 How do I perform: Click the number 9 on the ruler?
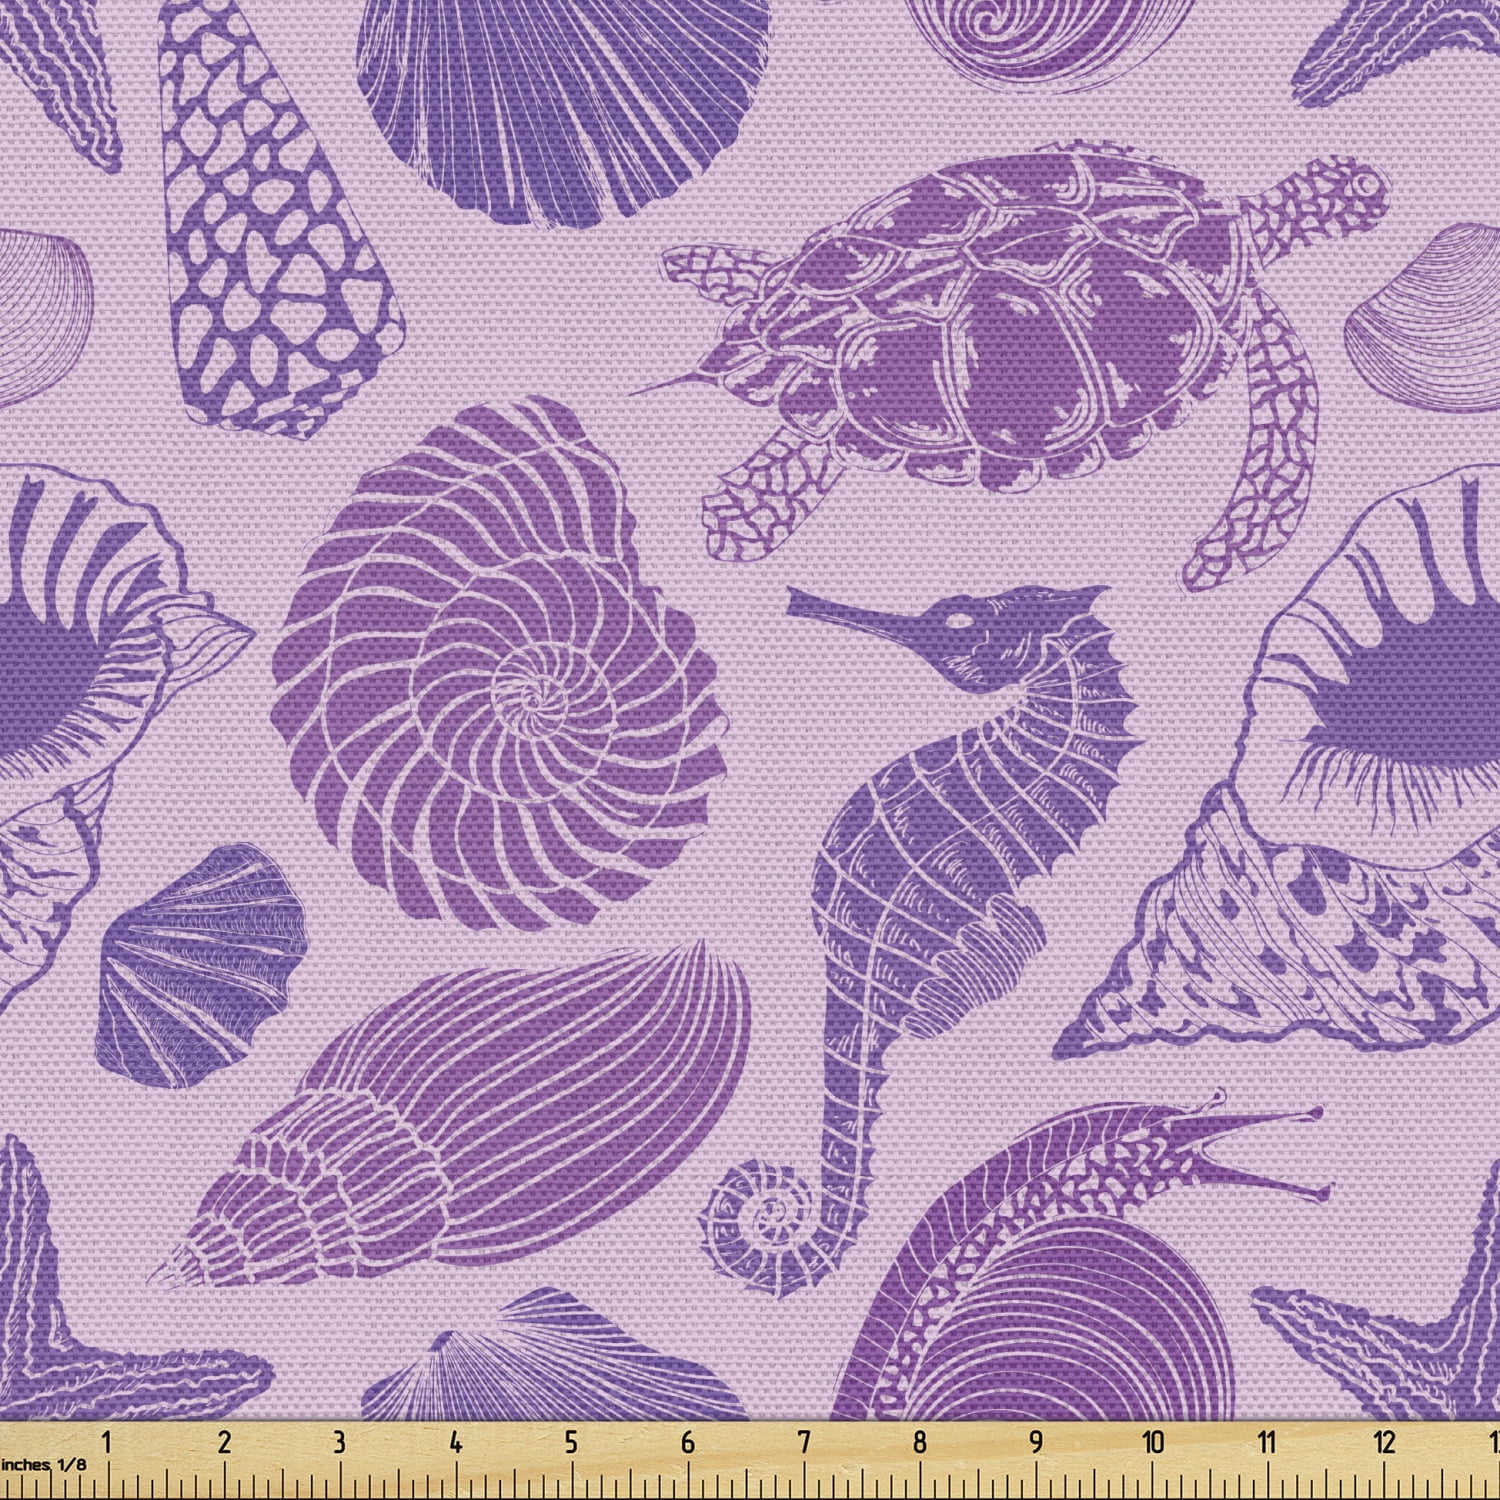(1036, 1442)
